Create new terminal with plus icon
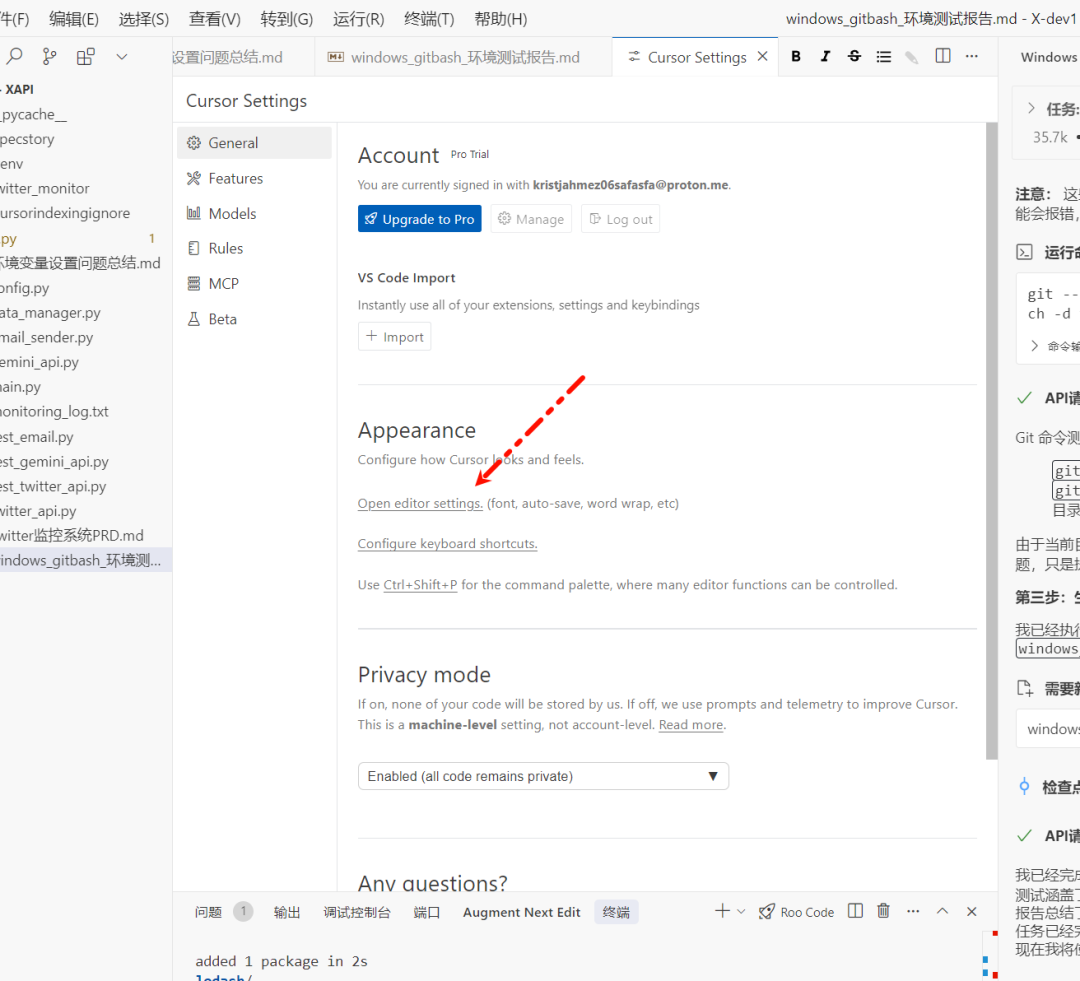Viewport: 1080px width, 981px height. coord(722,911)
